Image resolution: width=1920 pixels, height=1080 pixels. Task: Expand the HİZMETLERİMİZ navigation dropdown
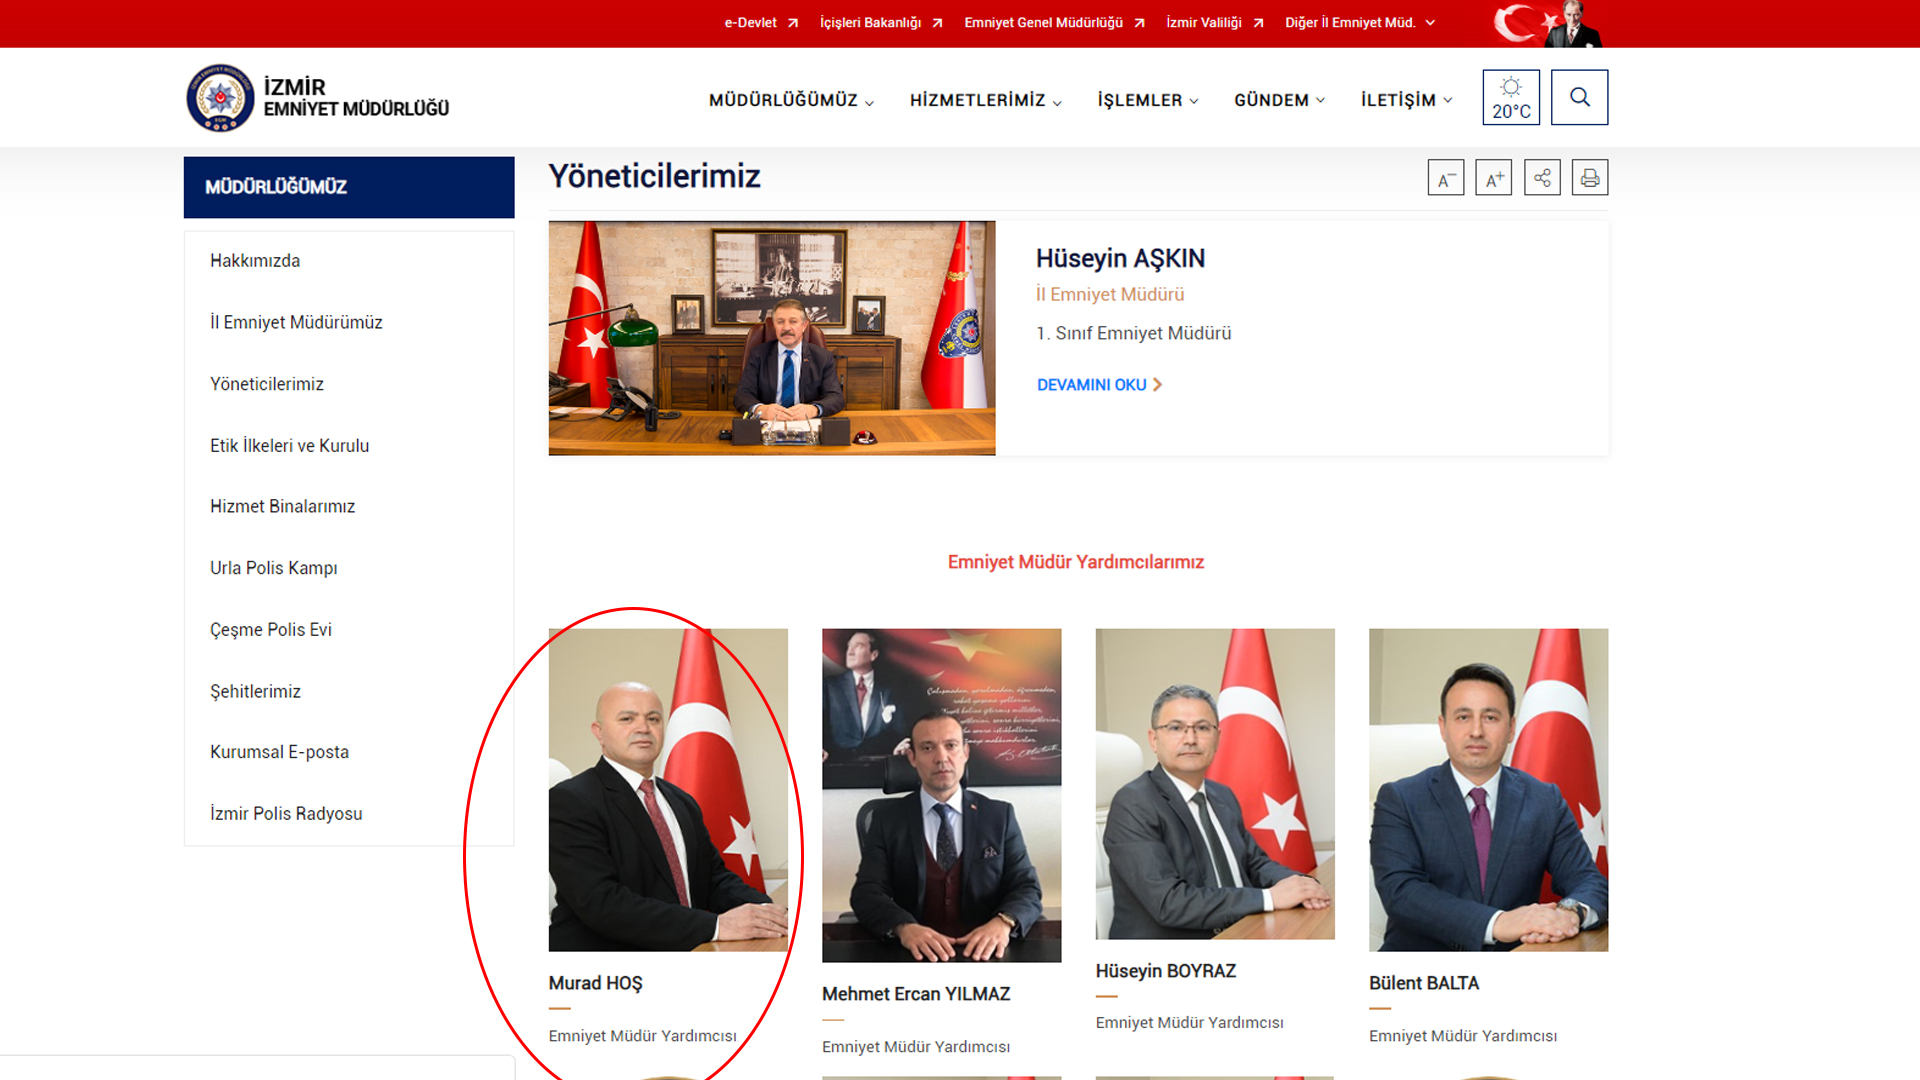tap(985, 100)
